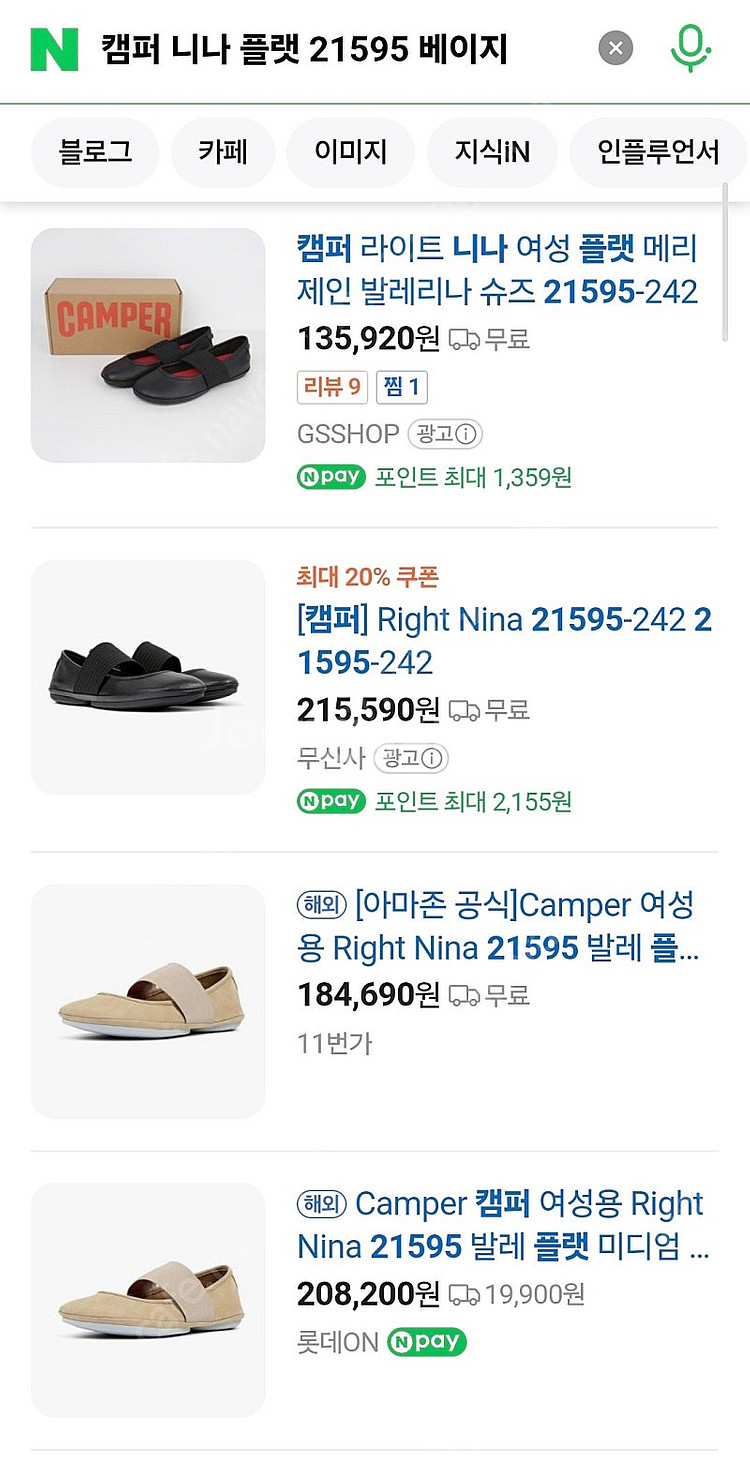Viewport: 750px width, 1468px height.
Task: Click the Npay badge on GSSHOP listing
Action: (331, 477)
